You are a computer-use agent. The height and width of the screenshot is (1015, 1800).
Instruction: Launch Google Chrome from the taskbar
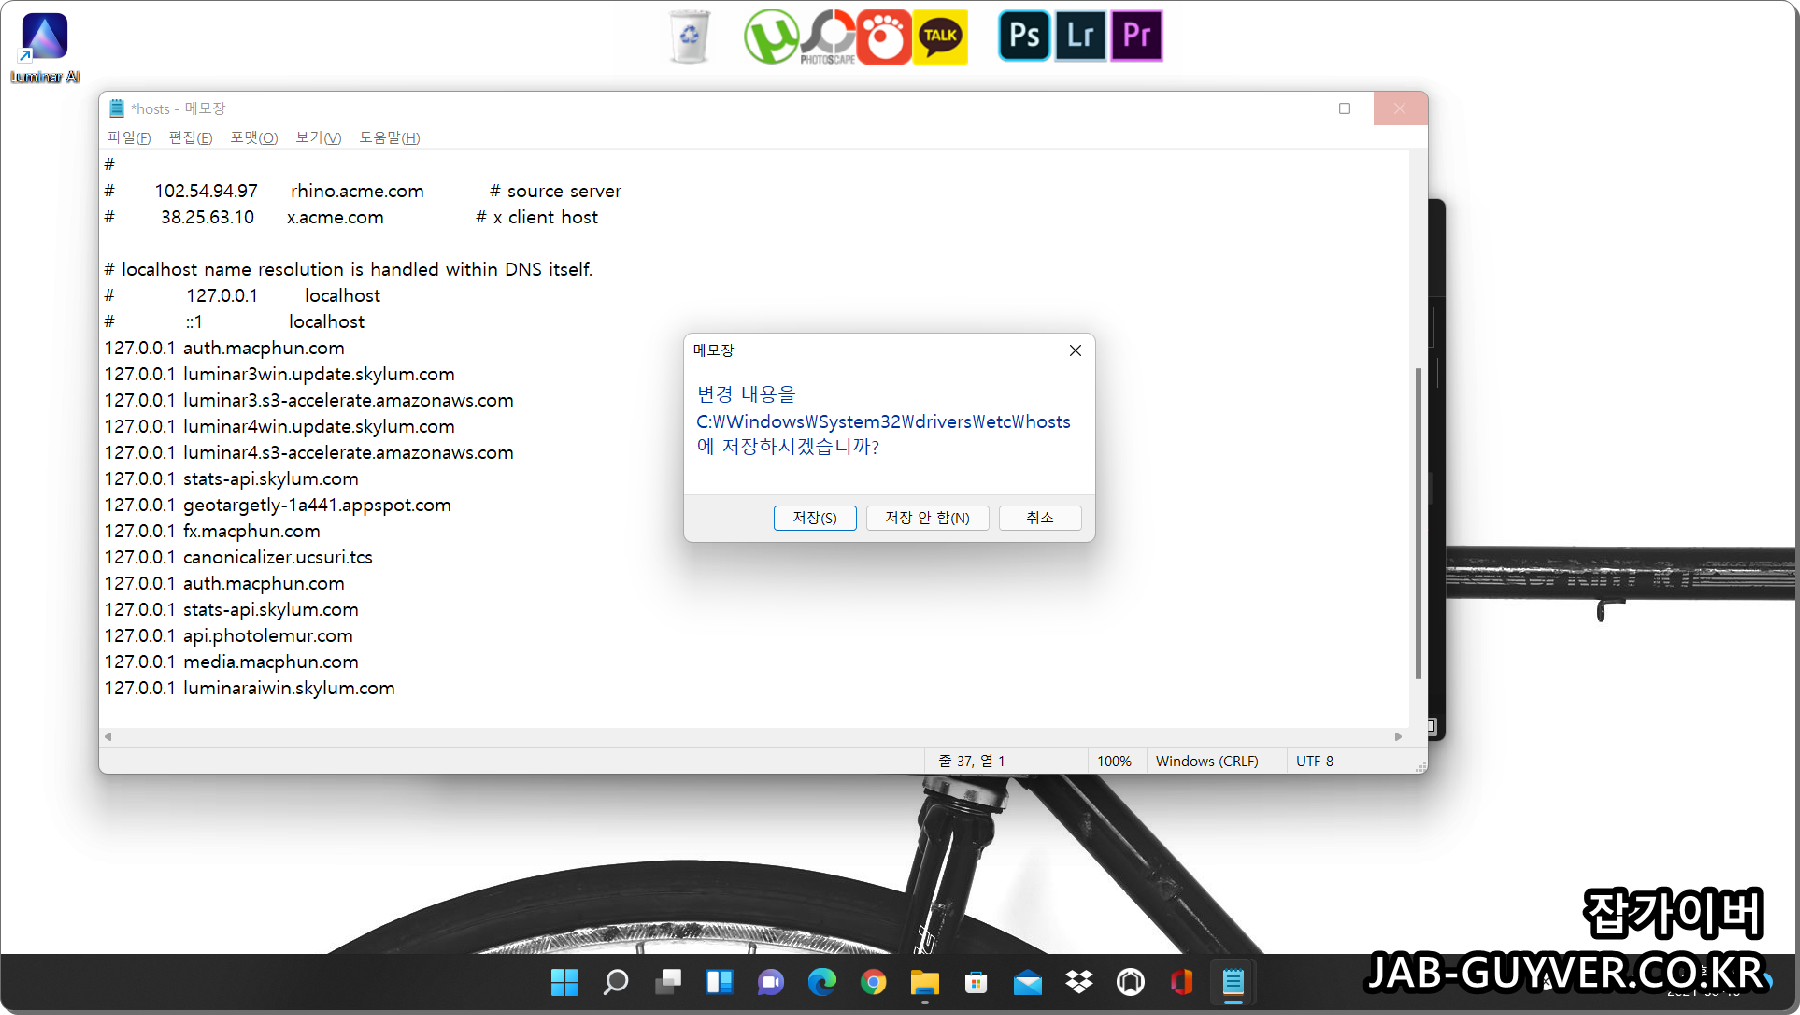874,983
